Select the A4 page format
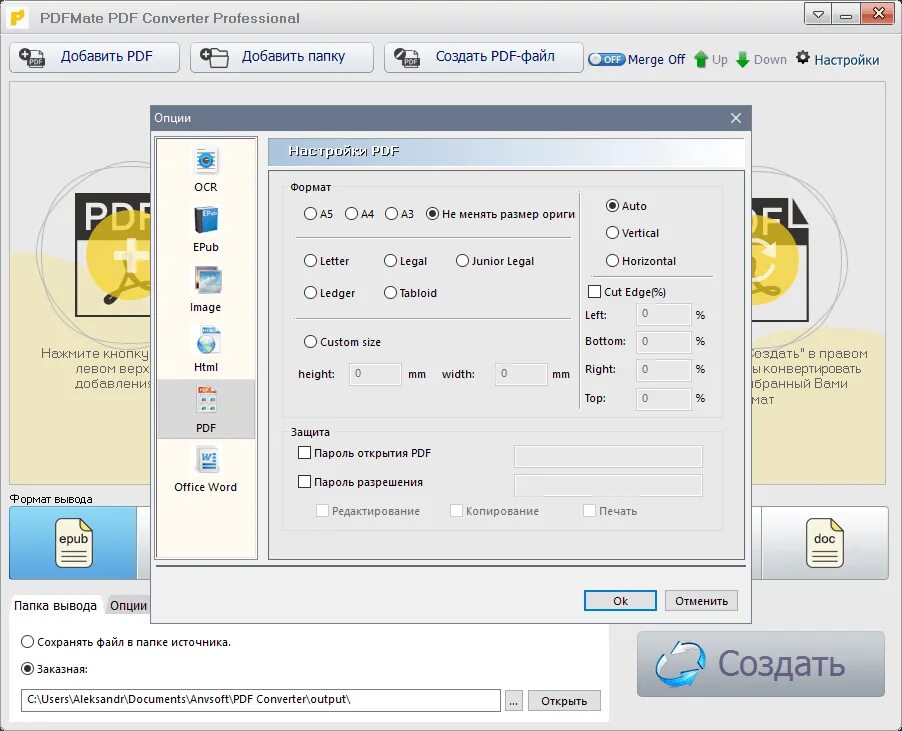The width and height of the screenshot is (902, 731). (x=351, y=214)
